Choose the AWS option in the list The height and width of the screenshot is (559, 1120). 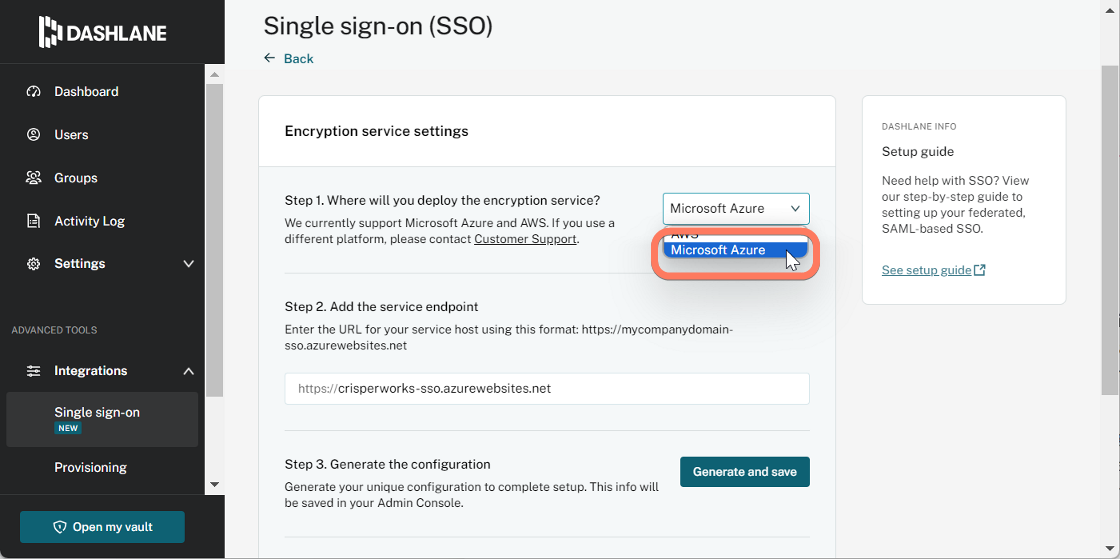(x=736, y=235)
